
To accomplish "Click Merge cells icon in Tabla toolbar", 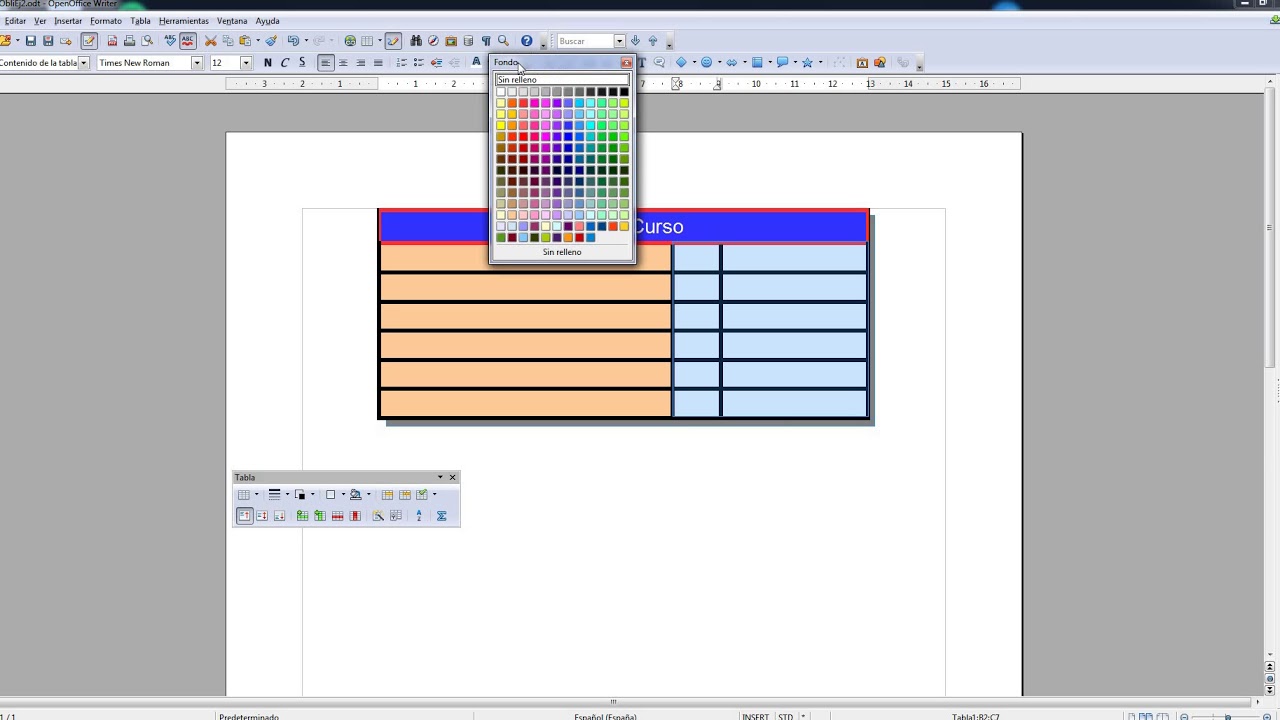I will (x=387, y=494).
